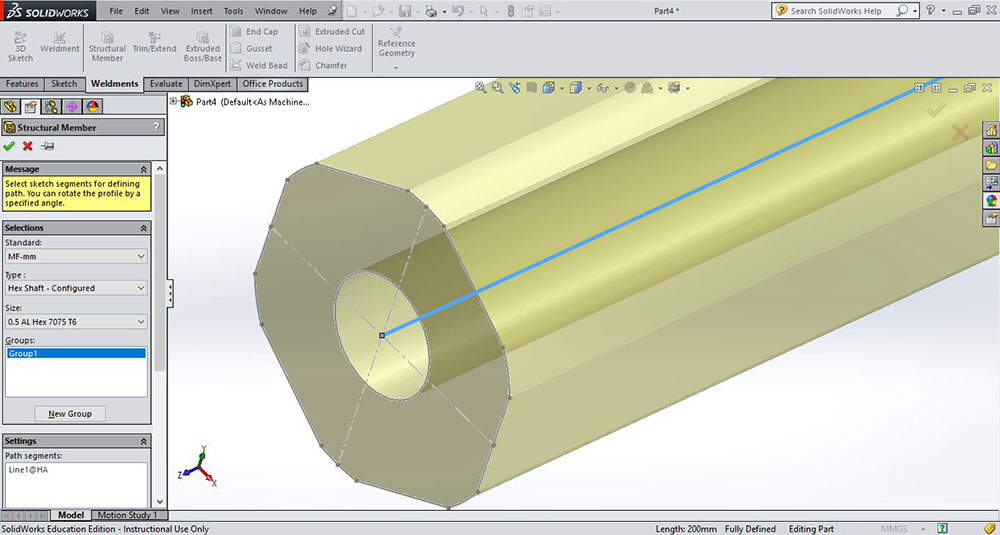Open the Appearances tab in the task pane
Screen dimensions: 1000x535
(991, 199)
